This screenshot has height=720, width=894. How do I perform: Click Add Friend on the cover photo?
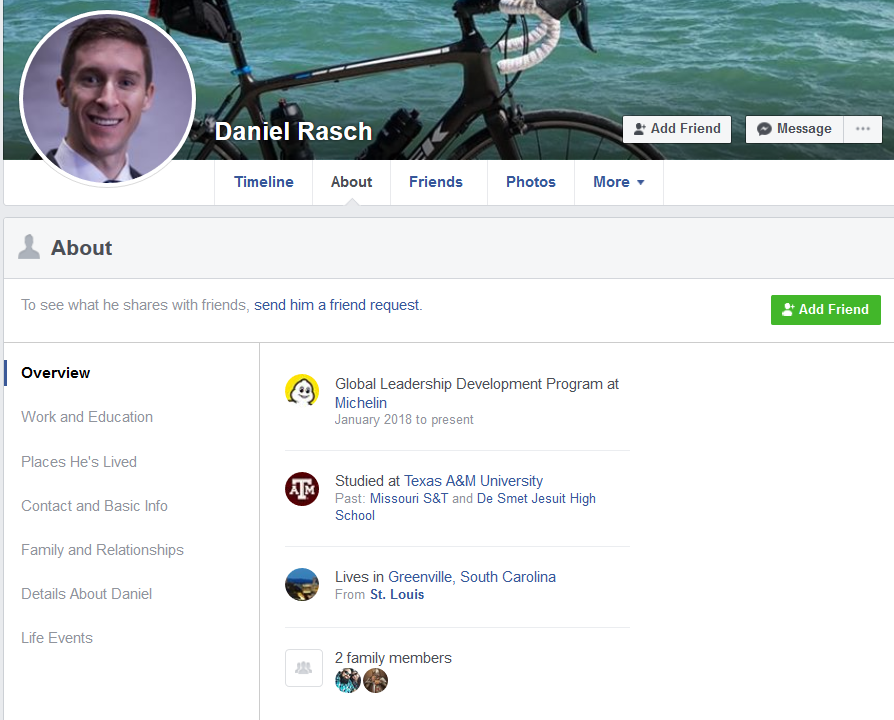tap(677, 129)
